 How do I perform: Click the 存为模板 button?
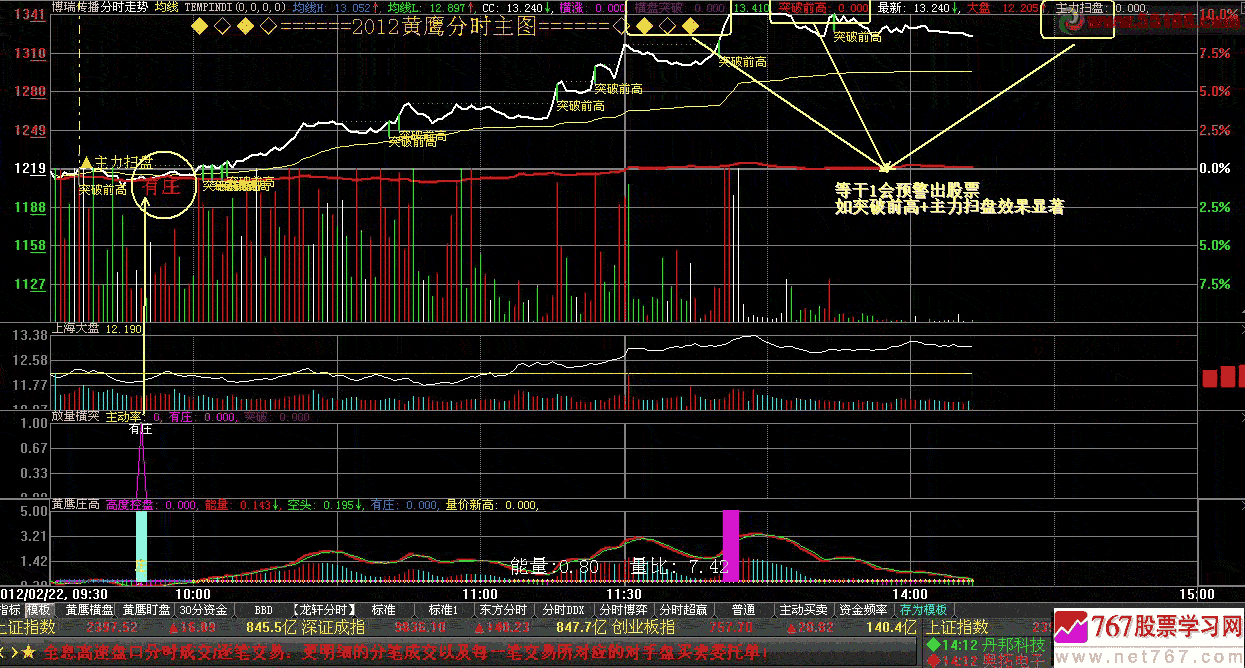(923, 609)
